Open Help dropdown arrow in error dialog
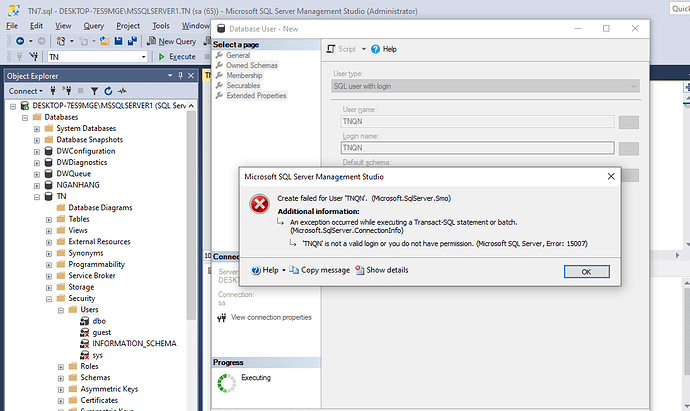 (284, 270)
